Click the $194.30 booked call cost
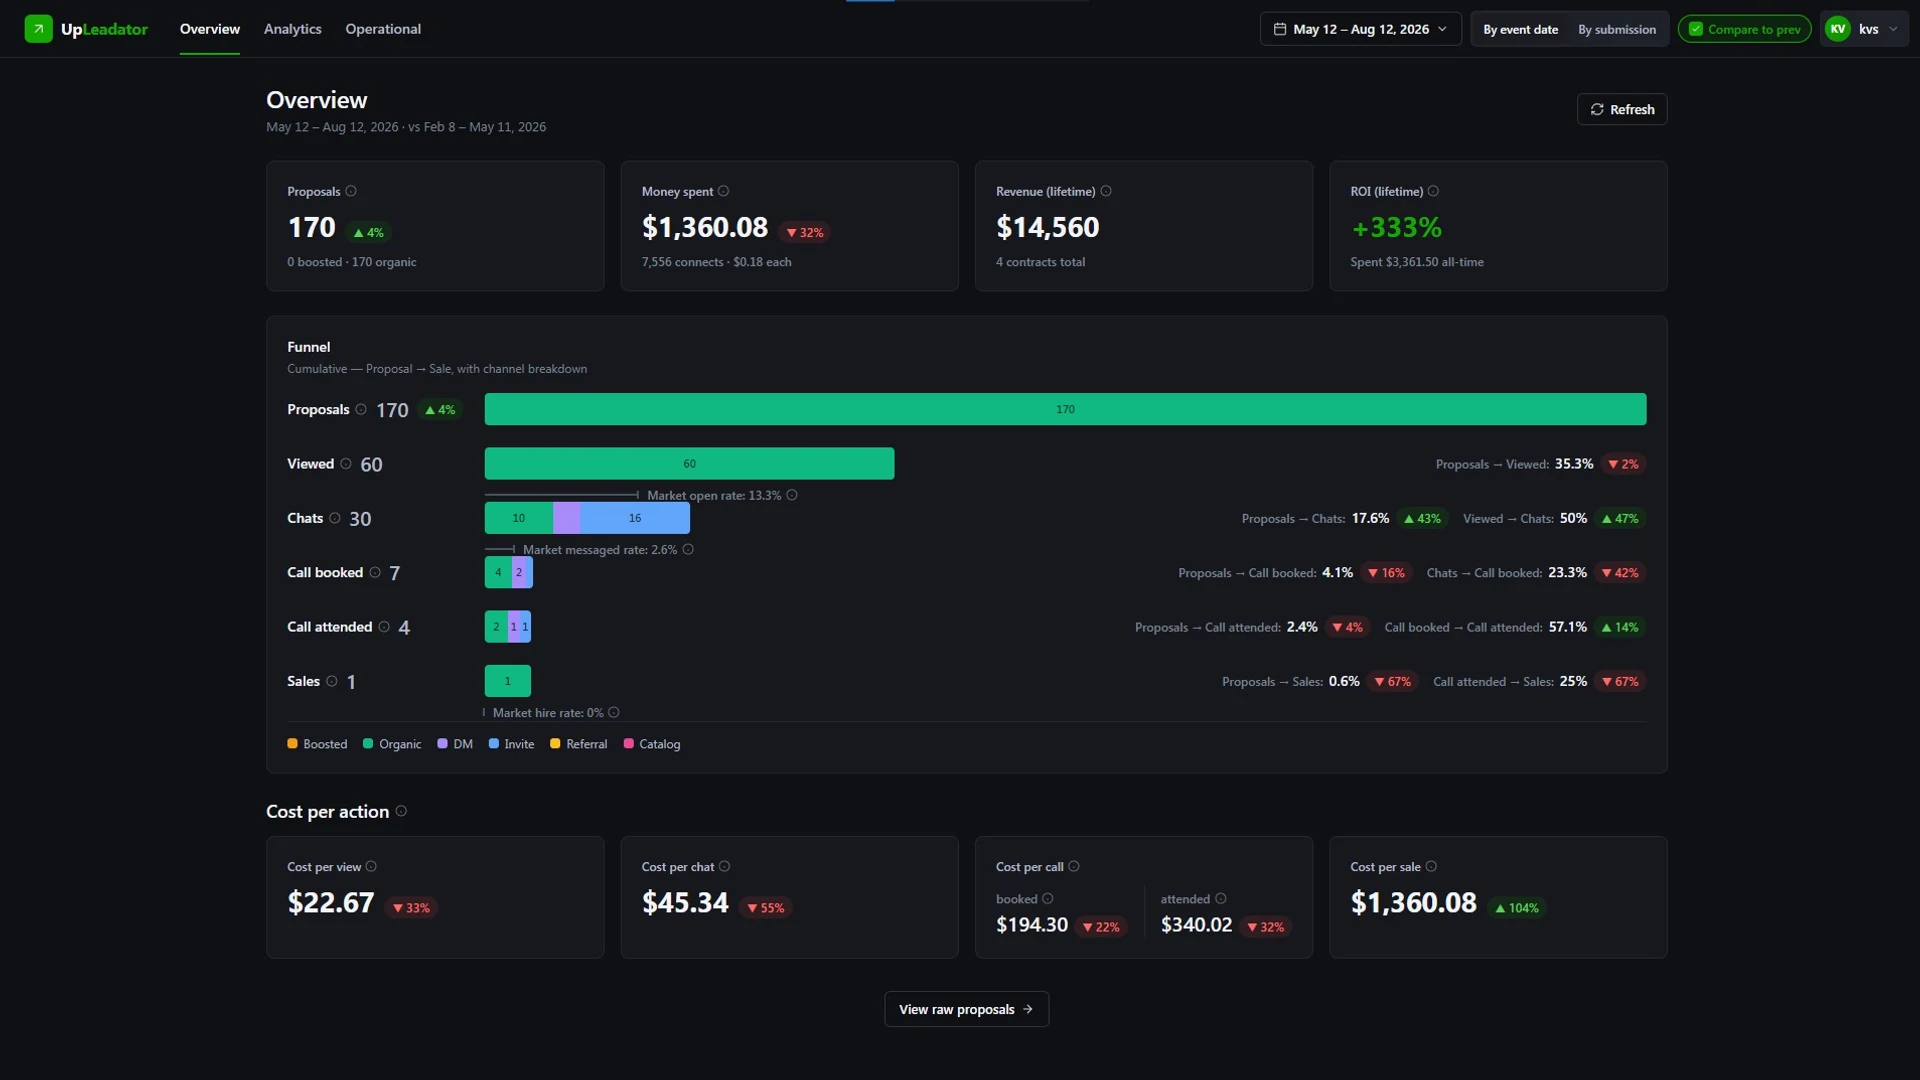 click(1032, 925)
